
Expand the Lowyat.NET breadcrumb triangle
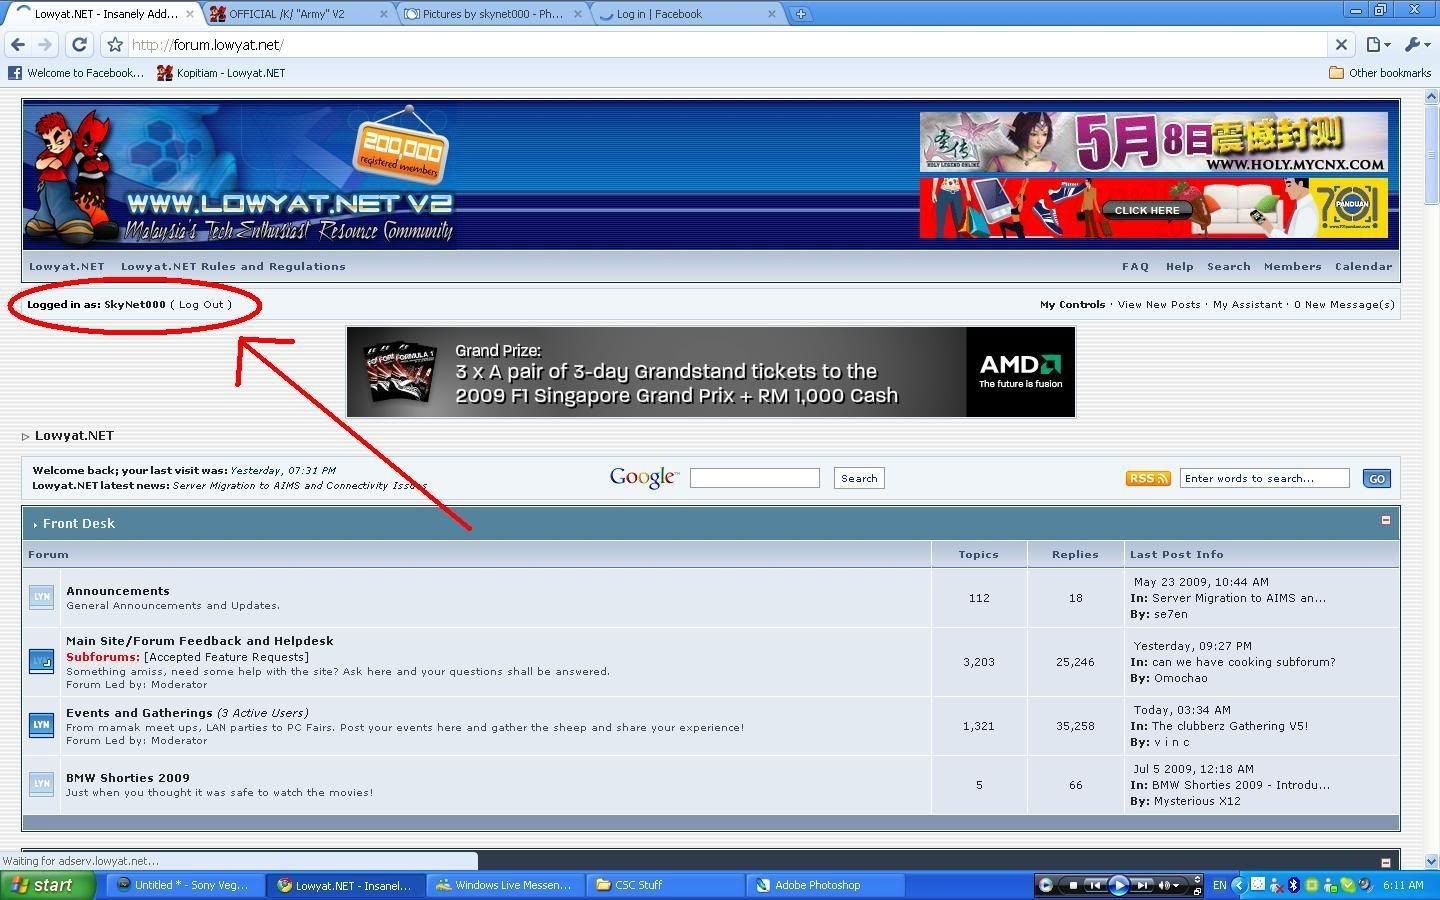point(26,437)
